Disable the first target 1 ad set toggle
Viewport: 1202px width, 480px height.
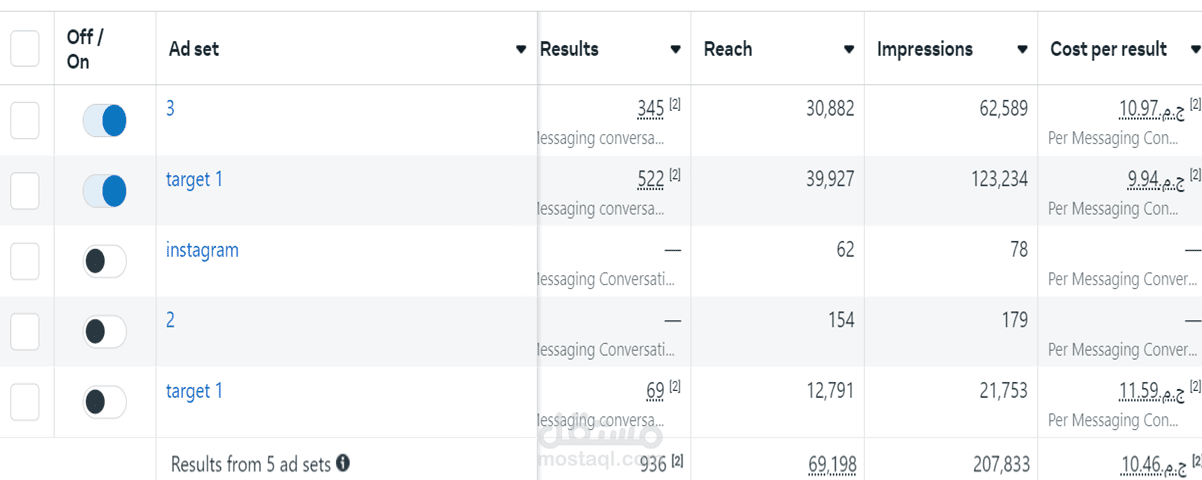[104, 190]
